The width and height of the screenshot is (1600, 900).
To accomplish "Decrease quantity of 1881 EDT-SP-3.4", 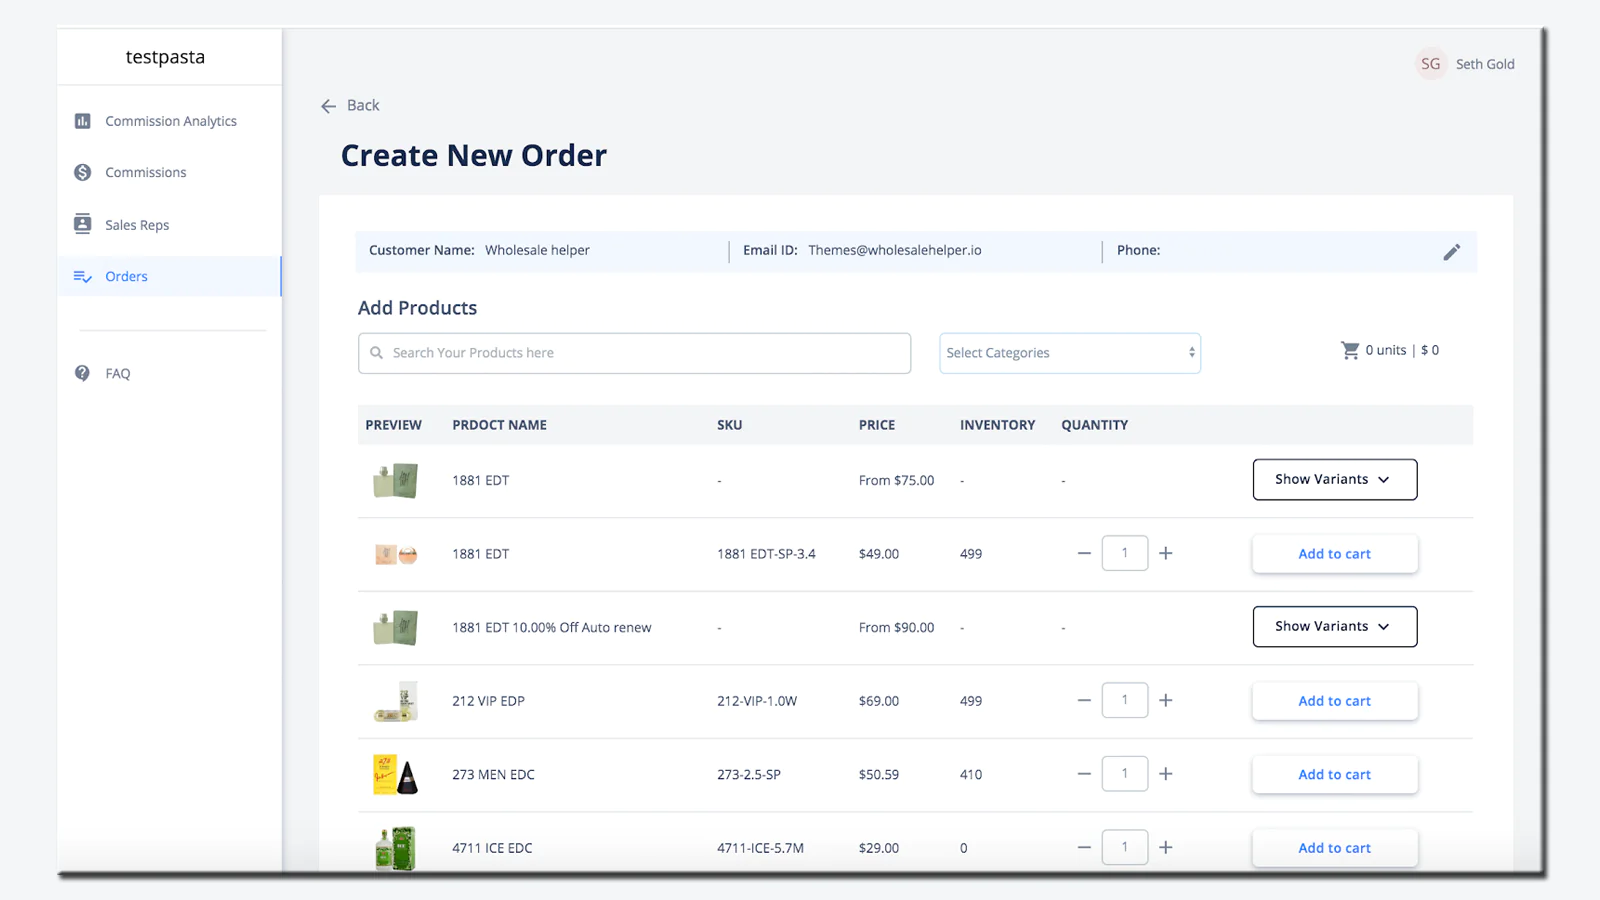I will click(1084, 553).
